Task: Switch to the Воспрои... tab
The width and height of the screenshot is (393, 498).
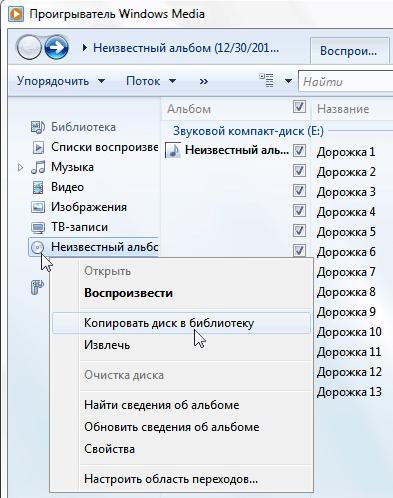Action: click(349, 51)
